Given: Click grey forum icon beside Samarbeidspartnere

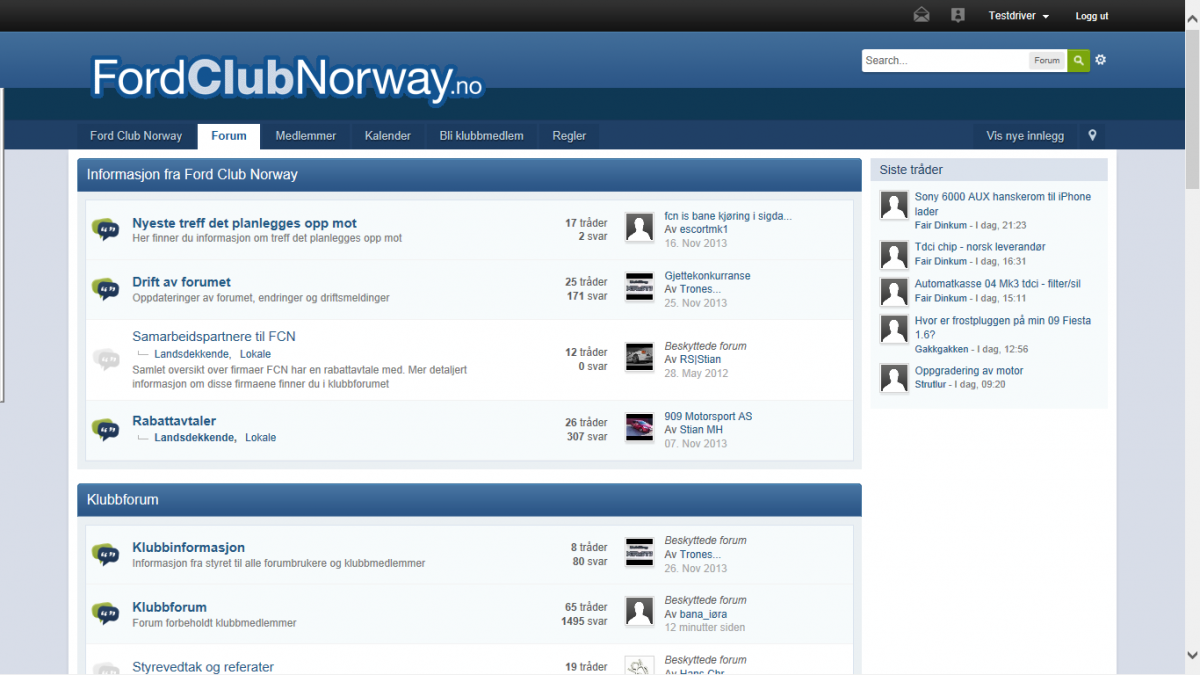Looking at the screenshot, I should pyautogui.click(x=105, y=359).
